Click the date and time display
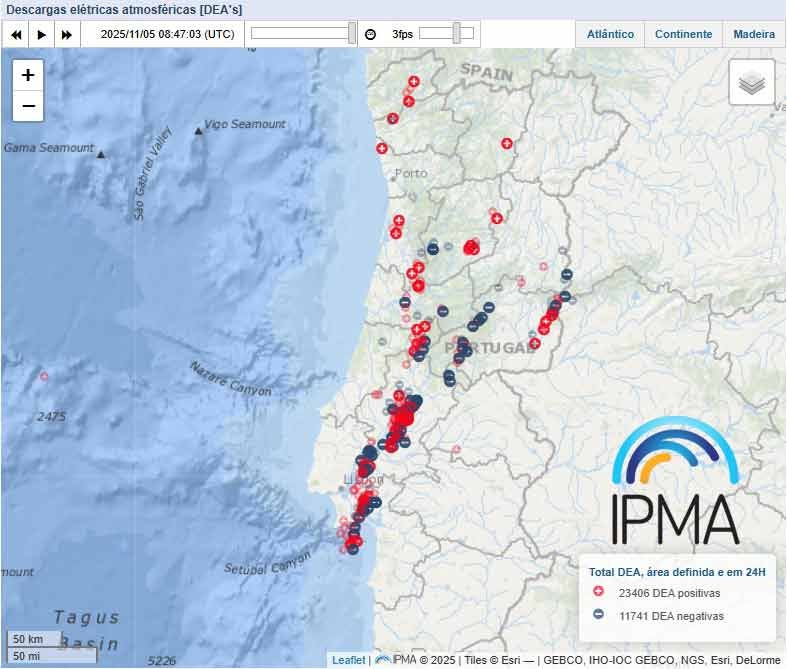 pyautogui.click(x=168, y=34)
